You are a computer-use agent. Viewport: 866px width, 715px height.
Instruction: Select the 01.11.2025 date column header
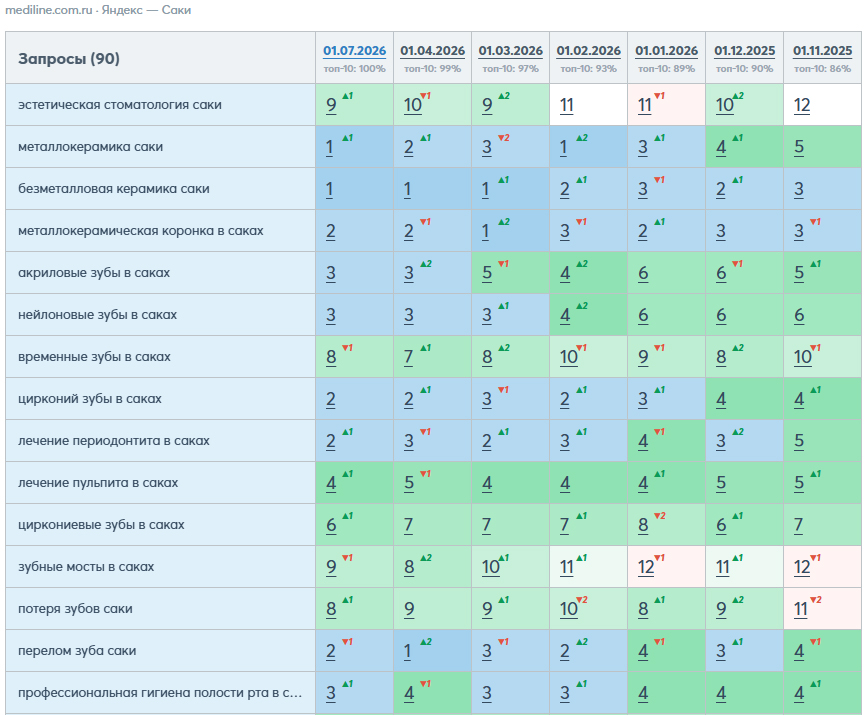click(x=822, y=51)
